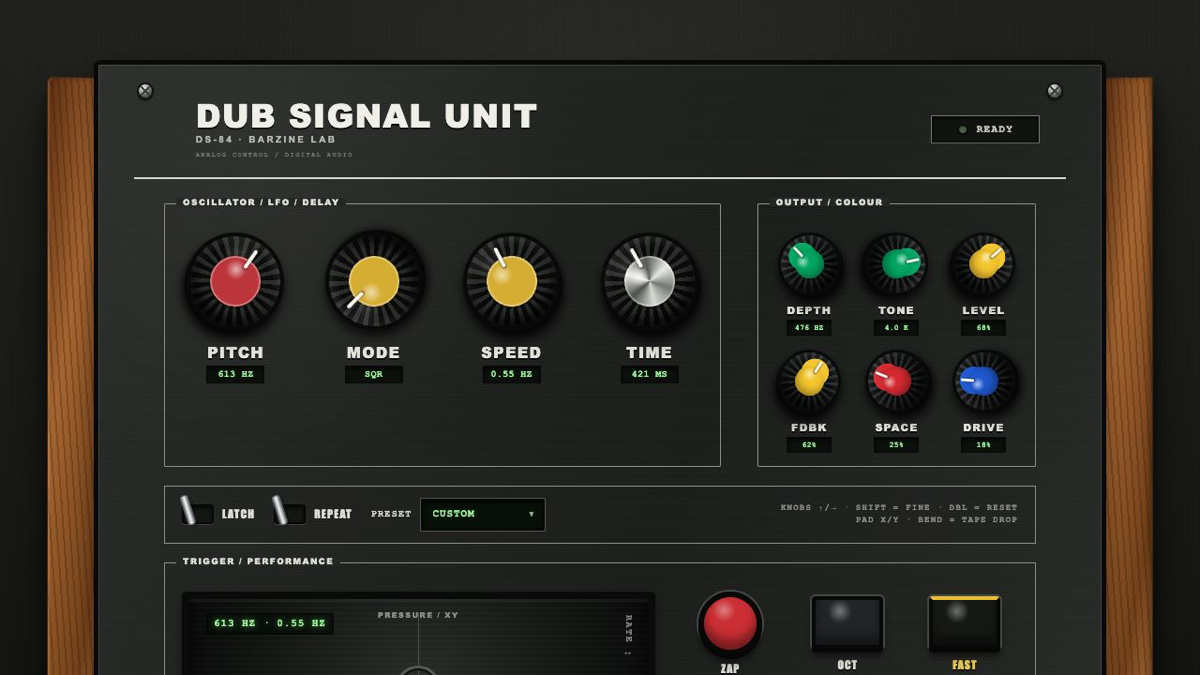Click the PITCH readout 613 HZ

click(x=235, y=374)
